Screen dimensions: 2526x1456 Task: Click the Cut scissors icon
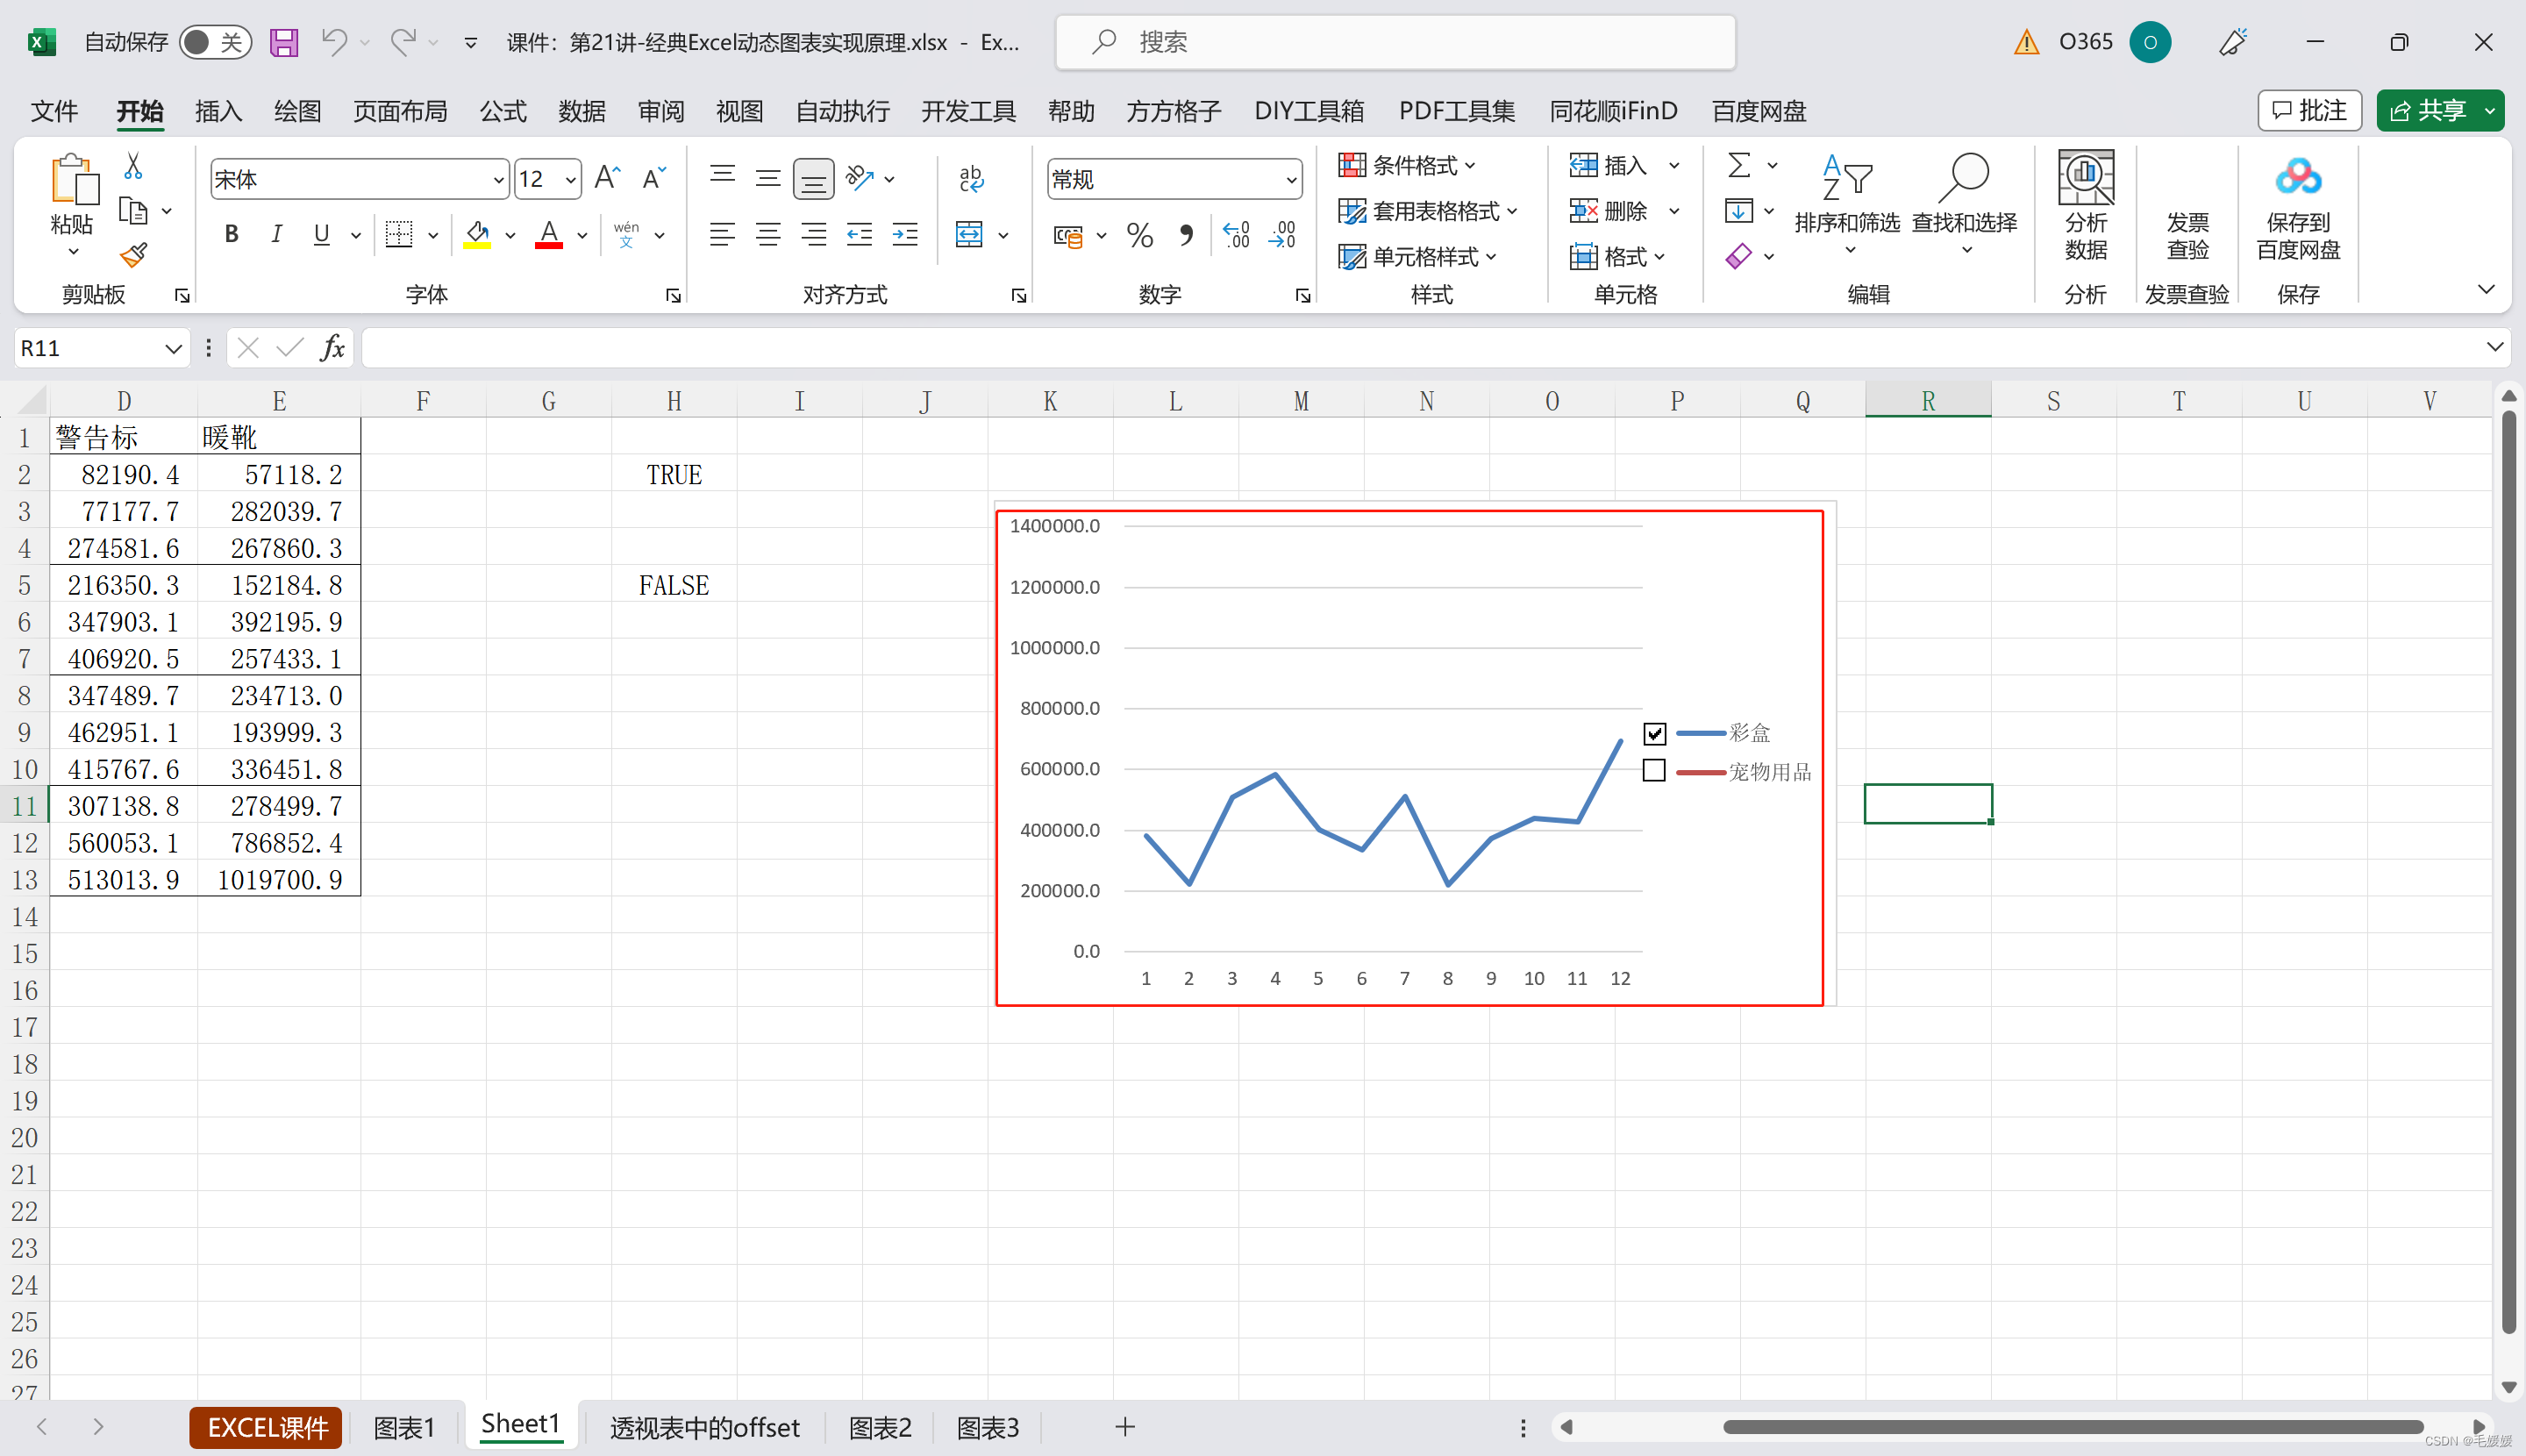[133, 165]
